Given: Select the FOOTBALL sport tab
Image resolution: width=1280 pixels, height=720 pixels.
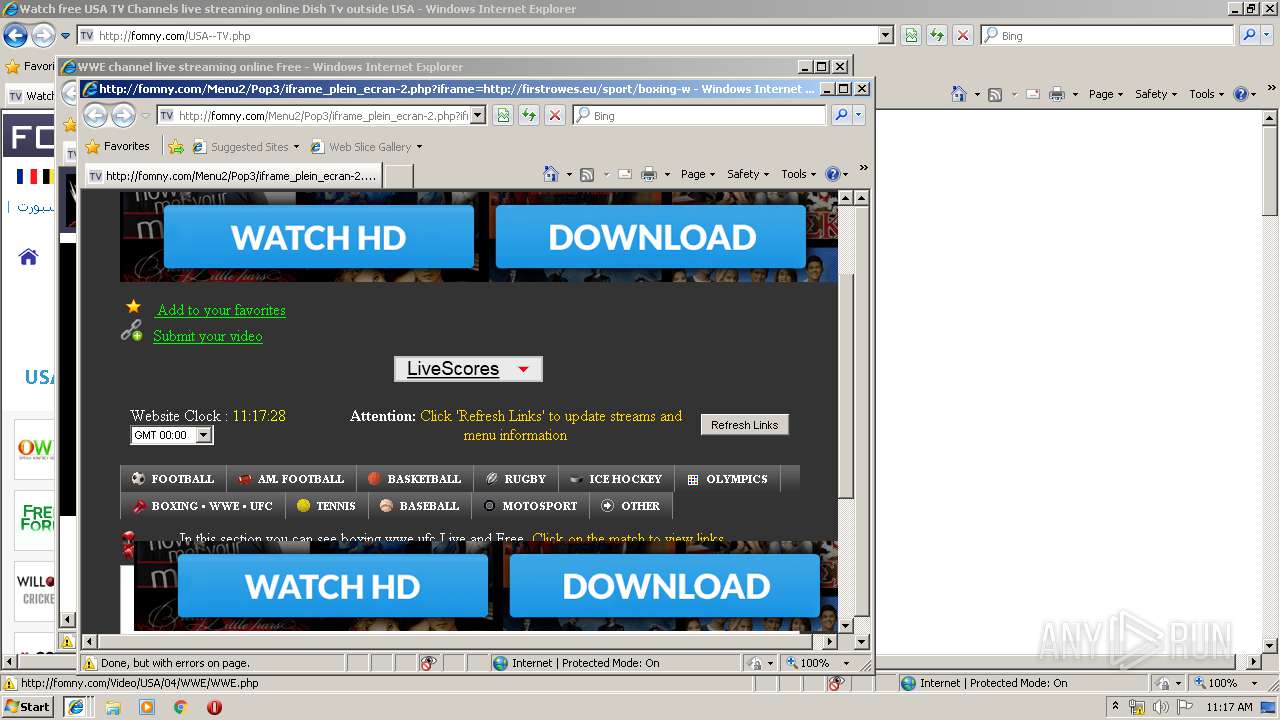Looking at the screenshot, I should [x=173, y=479].
